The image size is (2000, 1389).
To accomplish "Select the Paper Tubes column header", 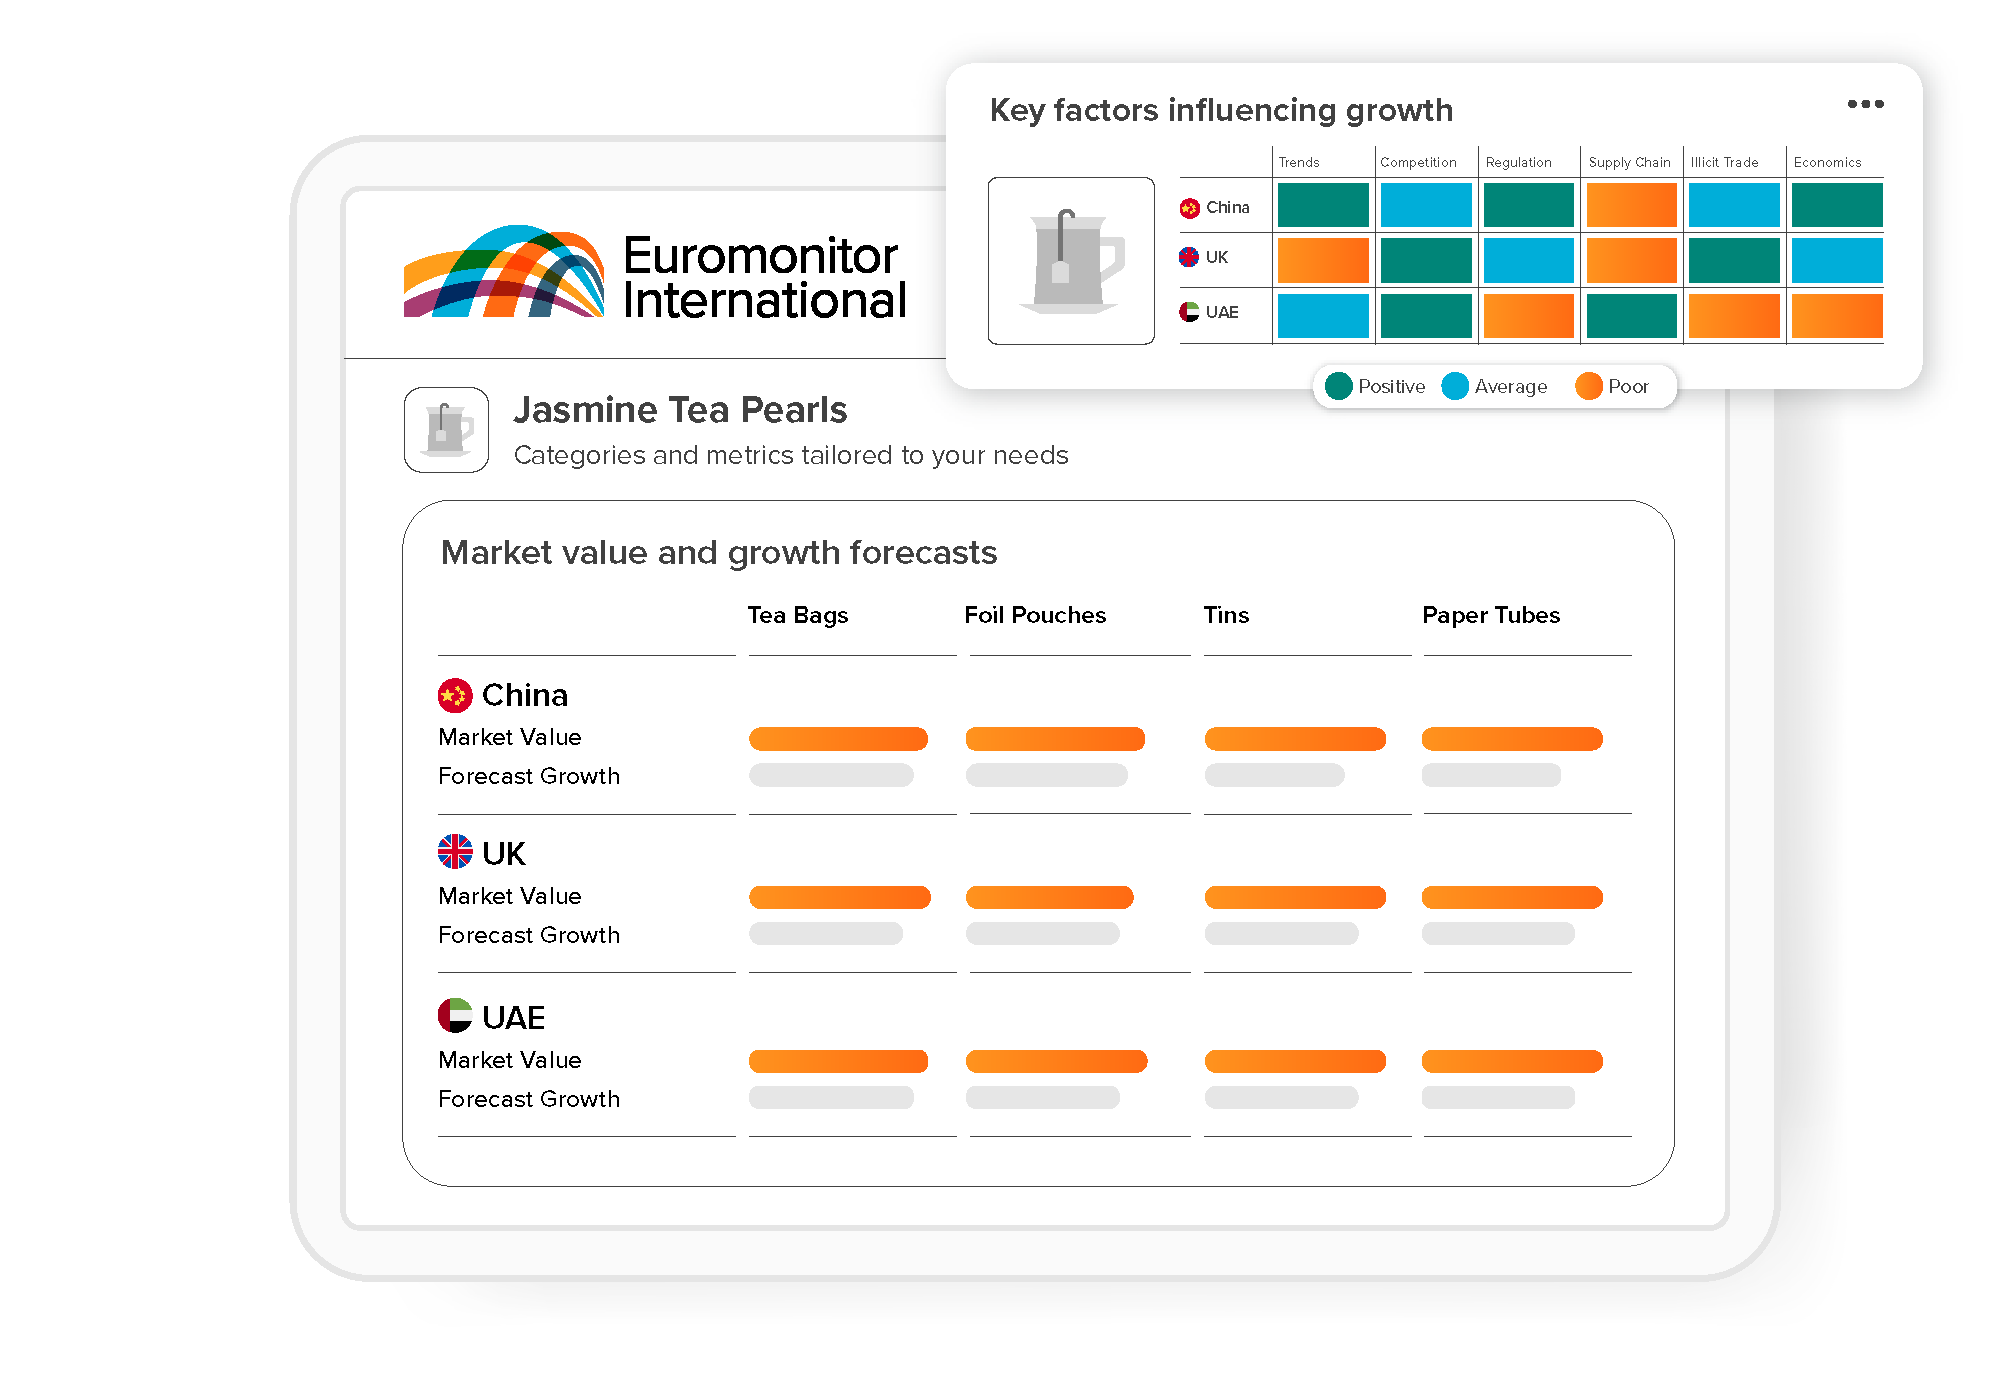I will pyautogui.click(x=1490, y=615).
